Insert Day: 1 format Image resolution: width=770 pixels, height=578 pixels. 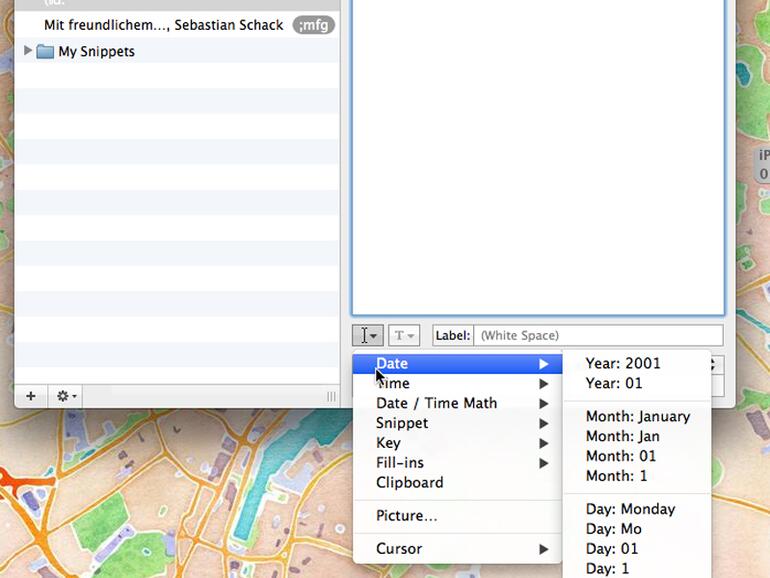tap(637, 568)
